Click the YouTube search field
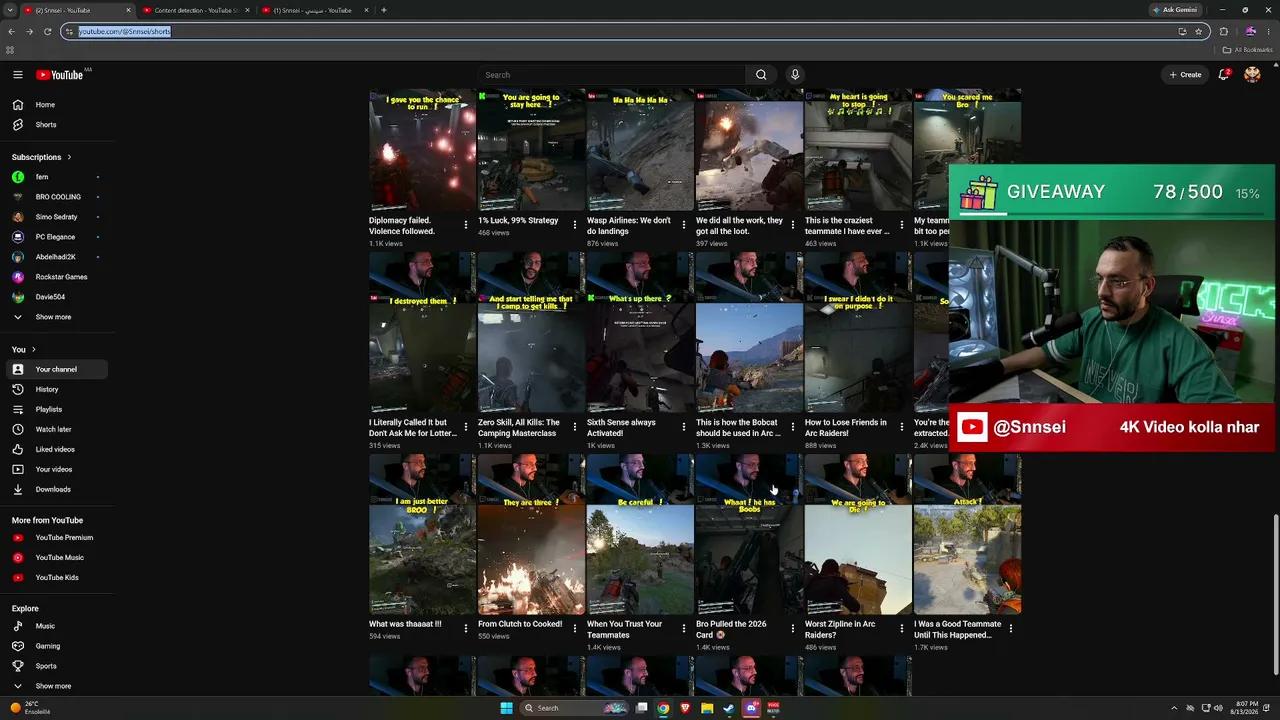This screenshot has height=720, width=1280. (610, 75)
